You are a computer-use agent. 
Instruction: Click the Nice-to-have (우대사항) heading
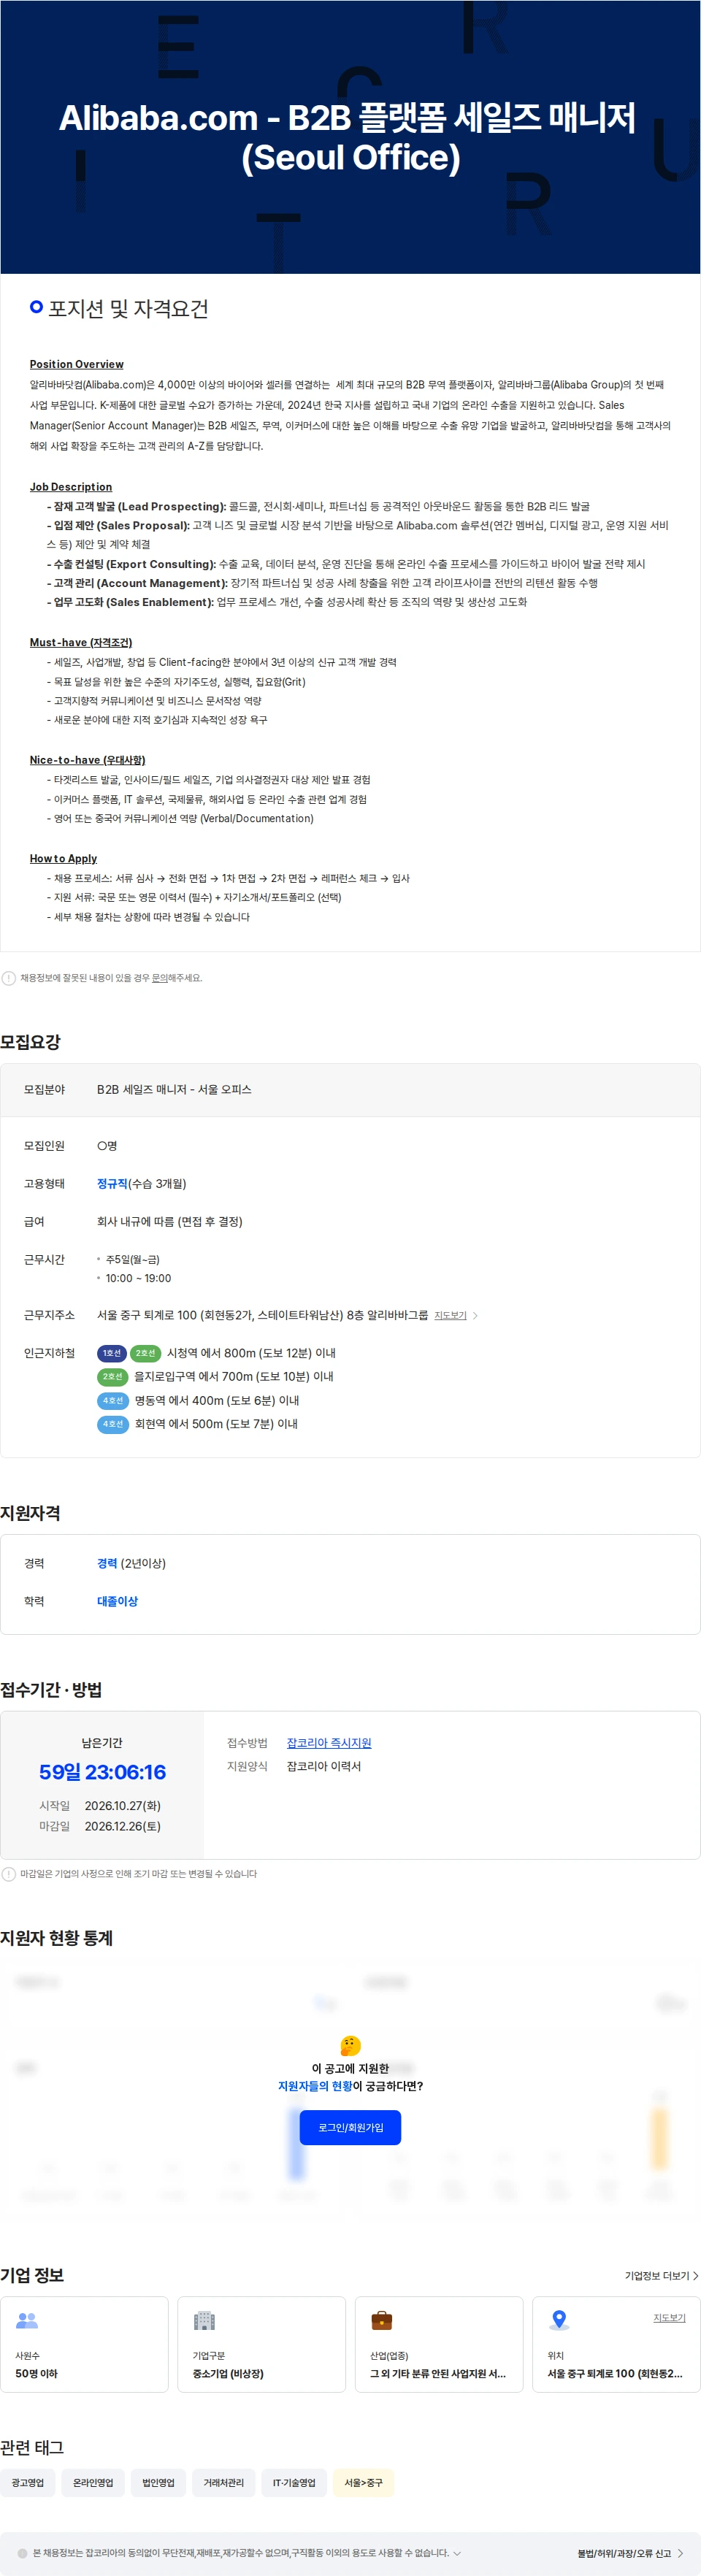[87, 760]
